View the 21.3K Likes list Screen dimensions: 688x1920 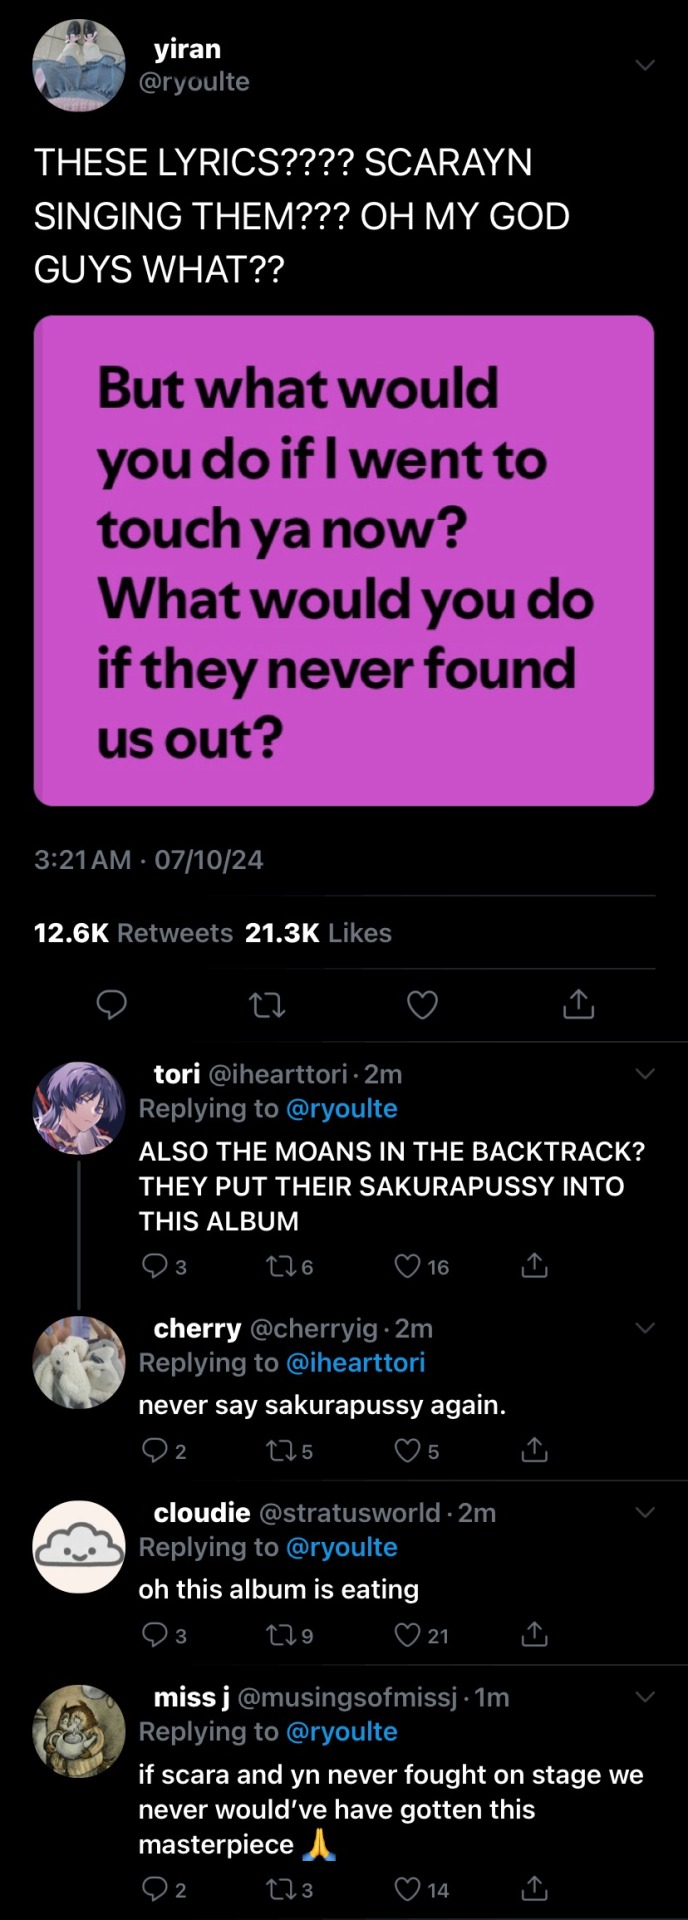pyautogui.click(x=318, y=933)
